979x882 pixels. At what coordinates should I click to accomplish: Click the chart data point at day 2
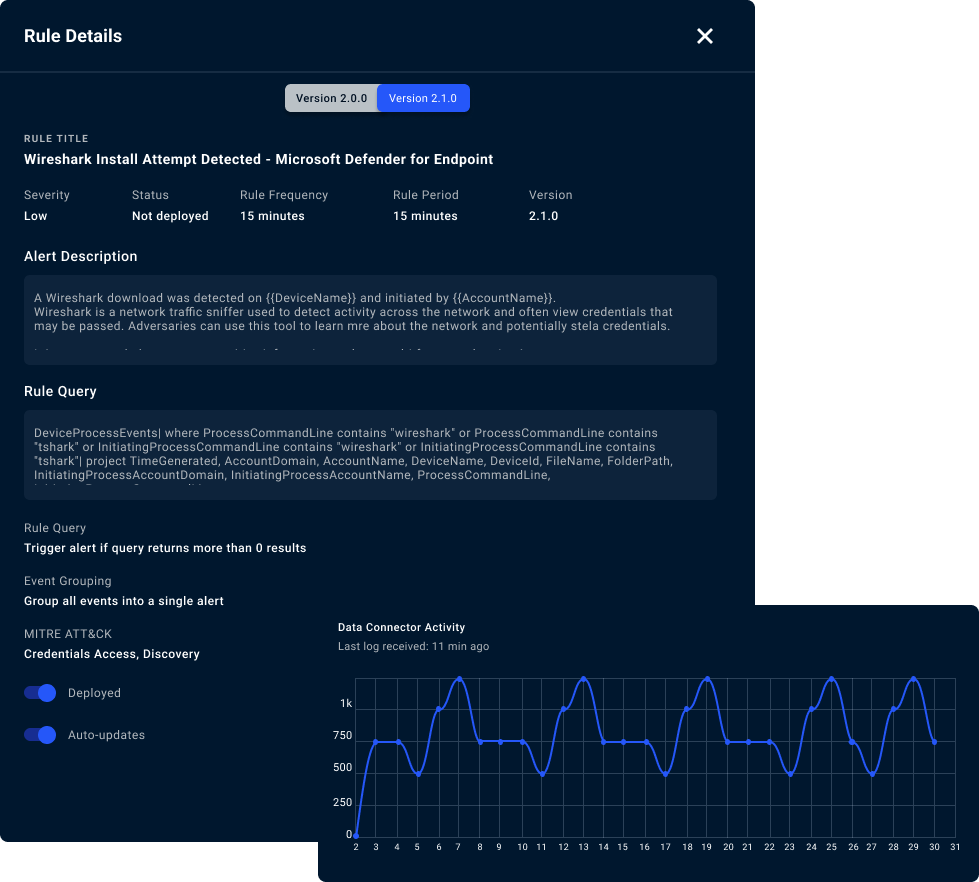click(356, 835)
